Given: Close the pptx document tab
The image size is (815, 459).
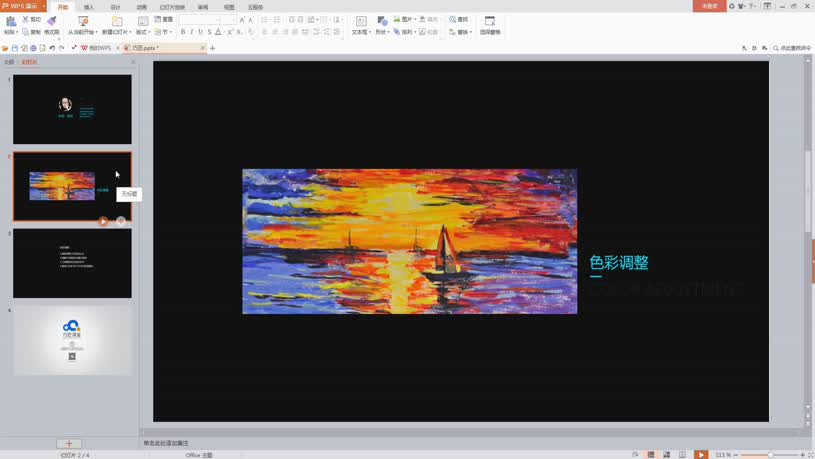Looking at the screenshot, I should click(203, 48).
